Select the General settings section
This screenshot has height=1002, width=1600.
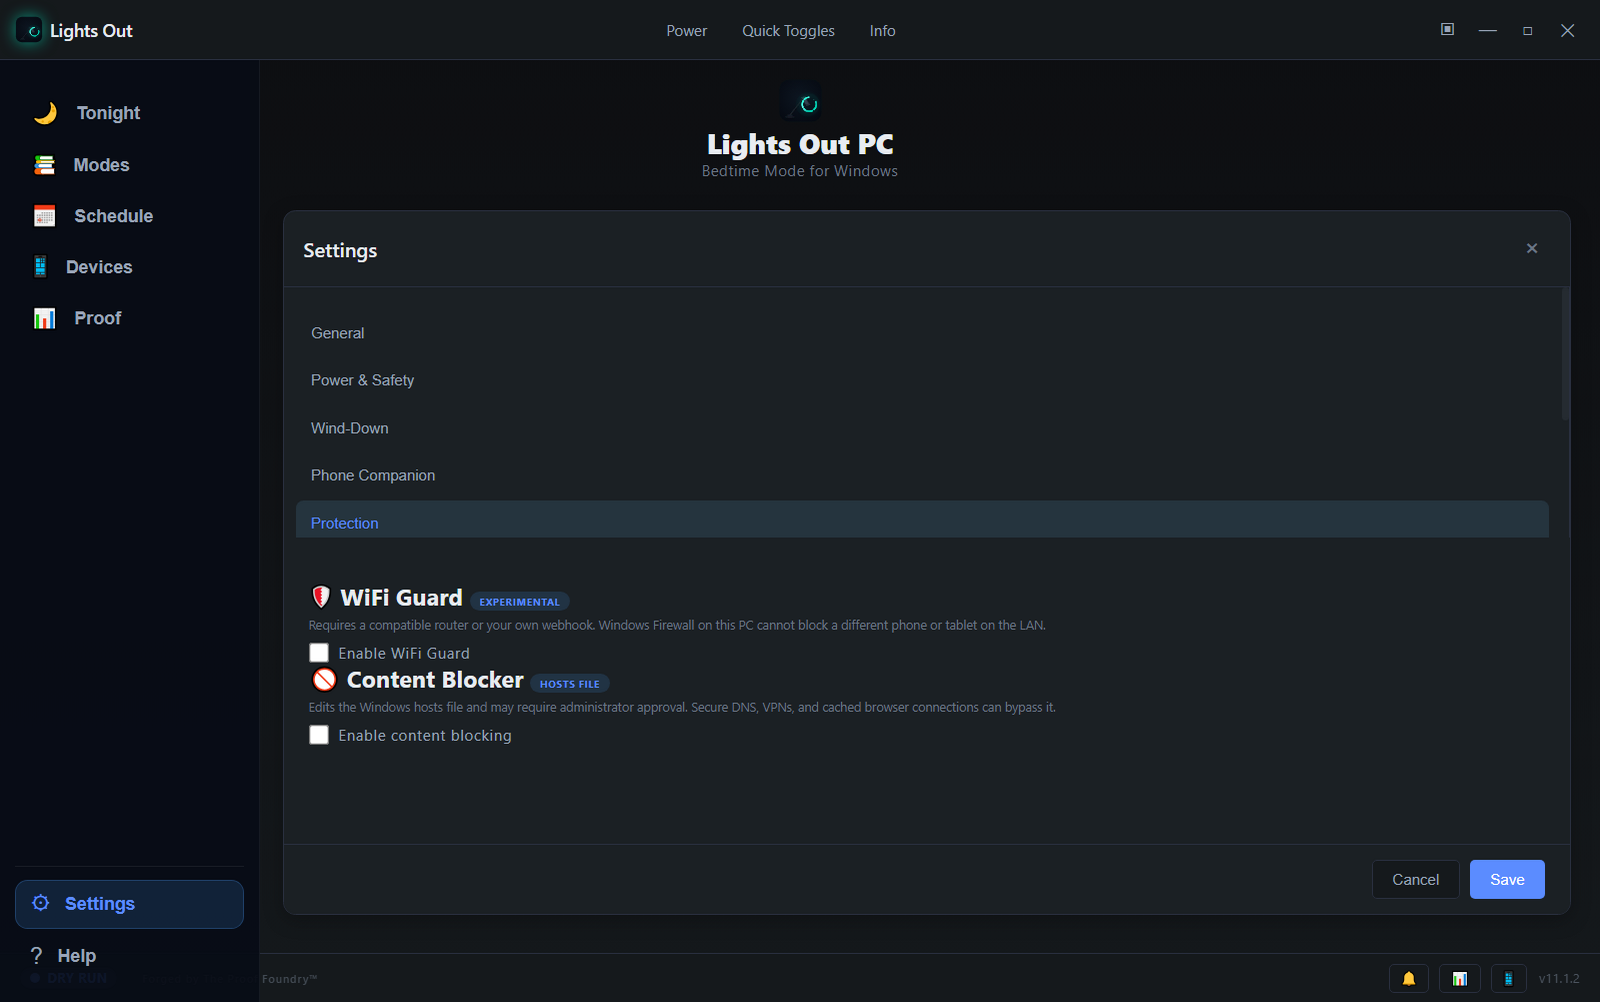pyautogui.click(x=922, y=333)
